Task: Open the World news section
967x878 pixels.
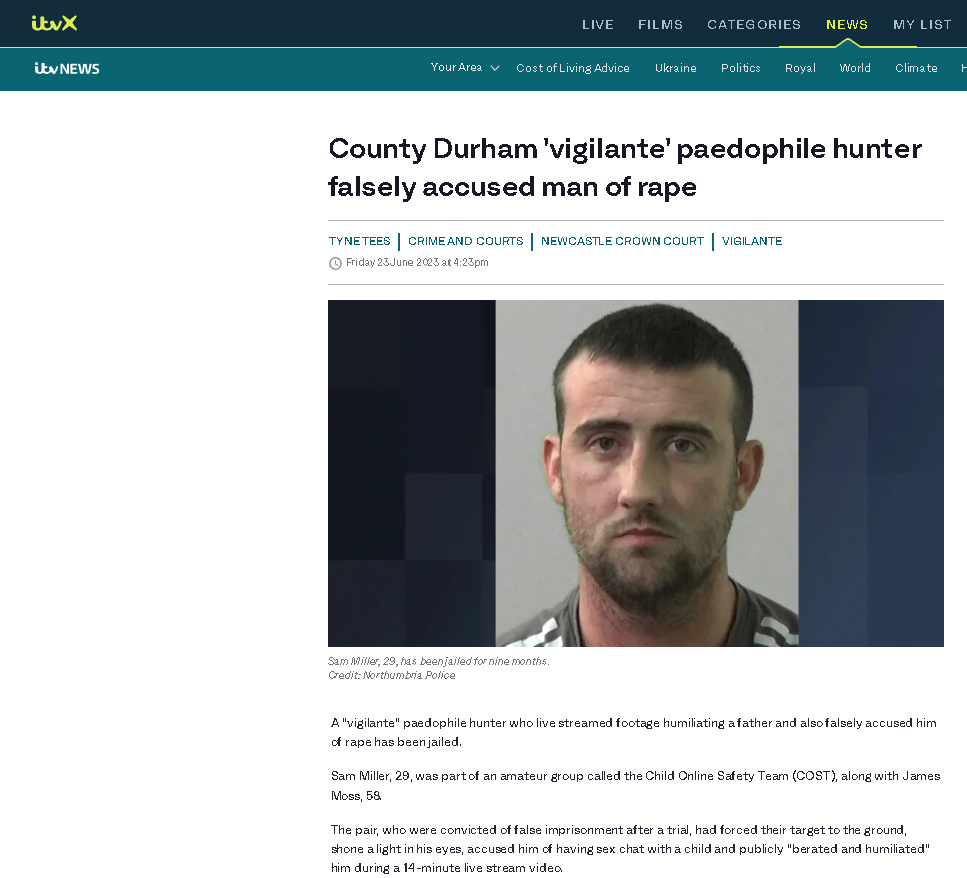Action: 855,68
